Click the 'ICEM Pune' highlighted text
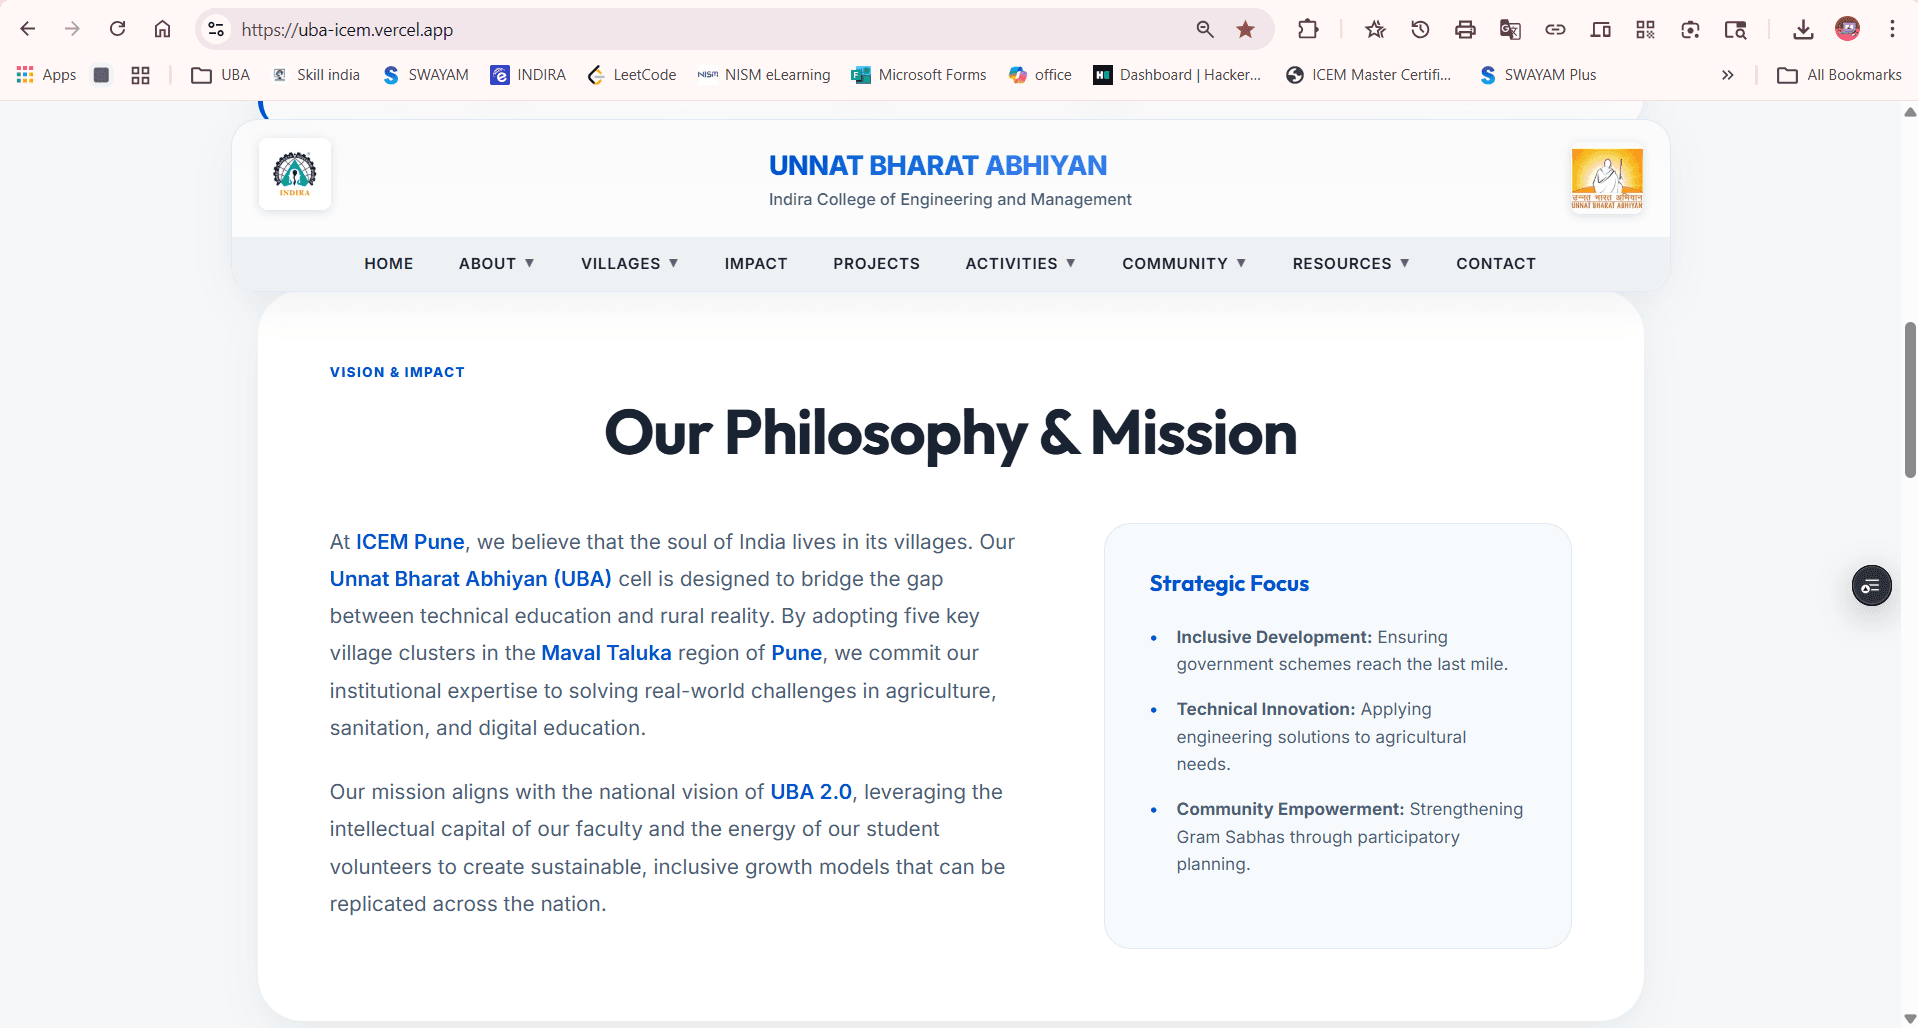Image resolution: width=1918 pixels, height=1028 pixels. 410,542
